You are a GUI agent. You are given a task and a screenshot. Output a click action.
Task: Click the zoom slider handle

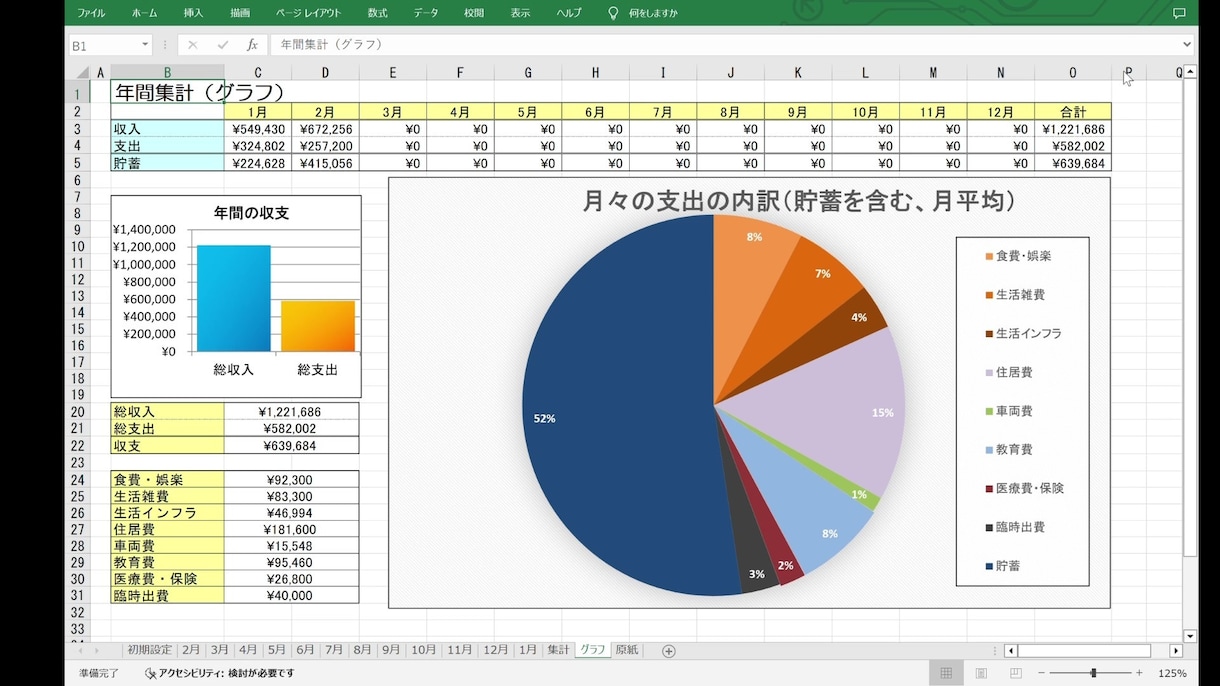1094,673
